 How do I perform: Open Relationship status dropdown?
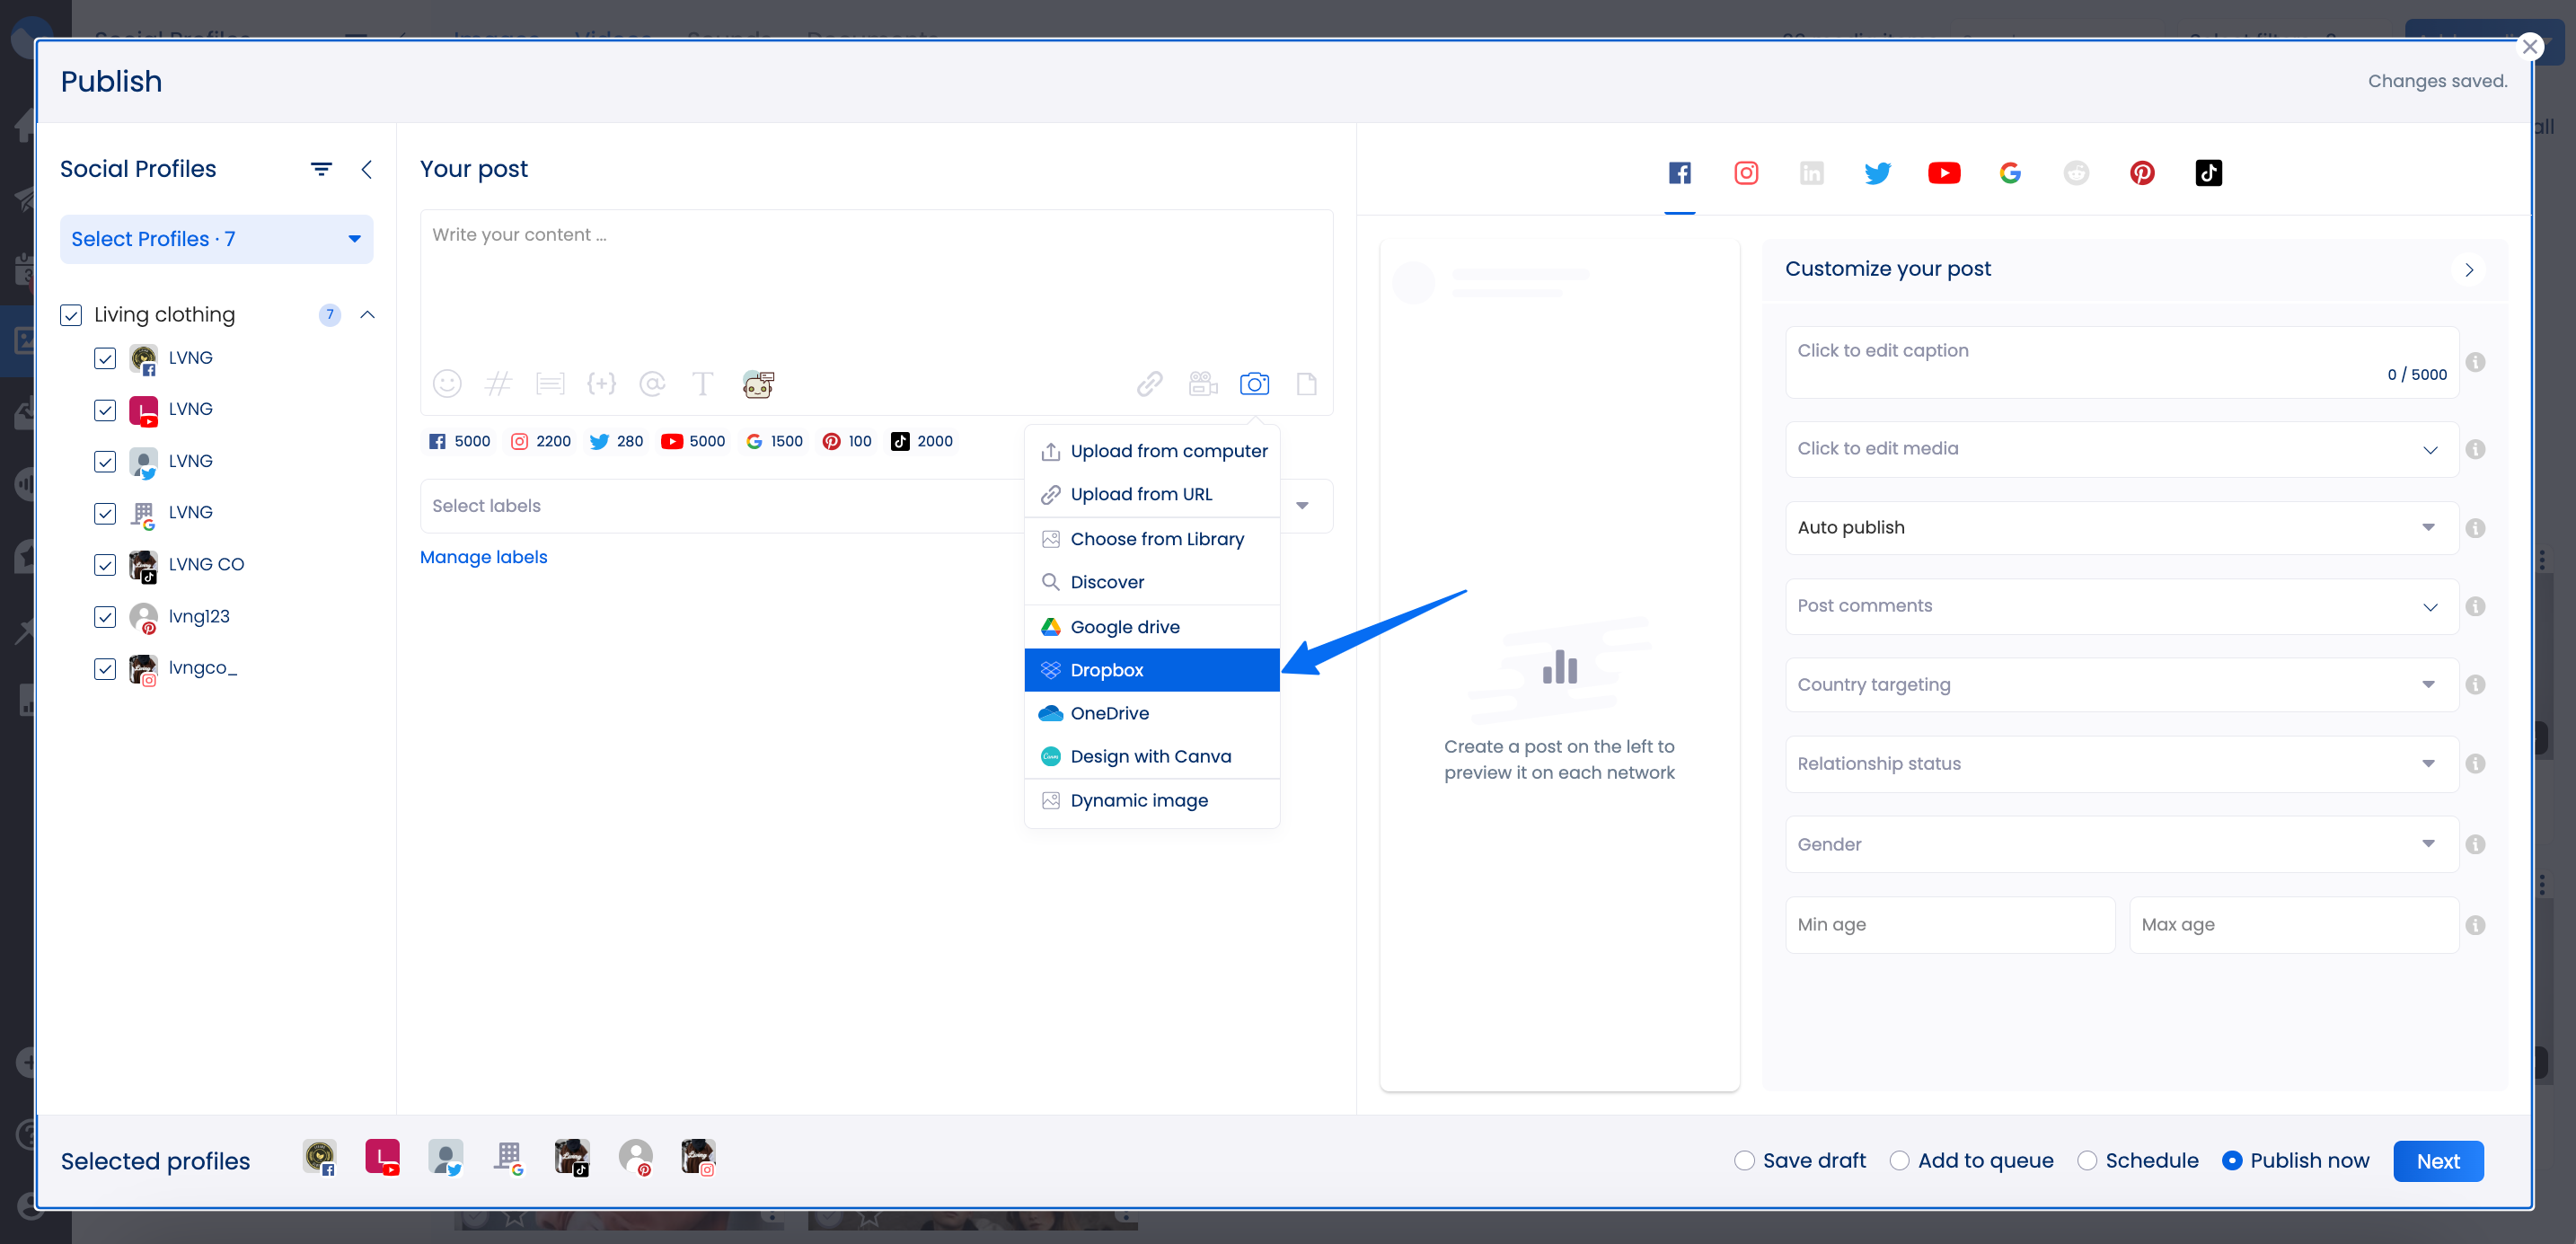(x=2121, y=764)
